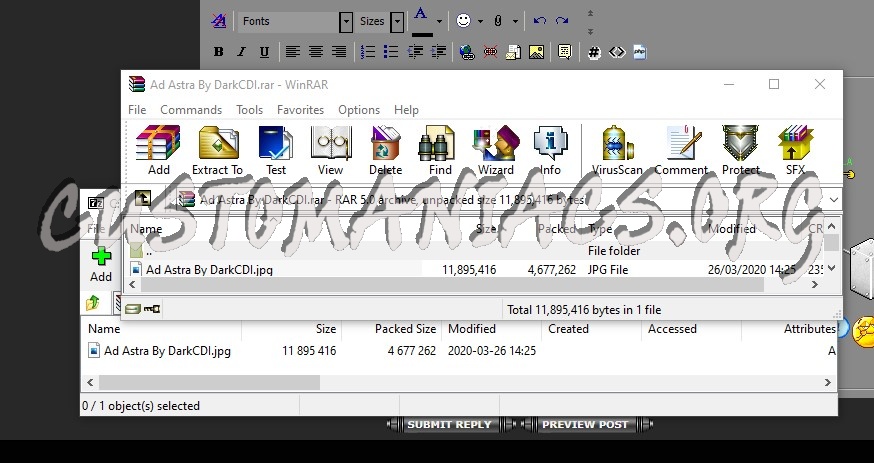Click the text color A swatch
Screen dimensions: 874x463
click(x=421, y=22)
